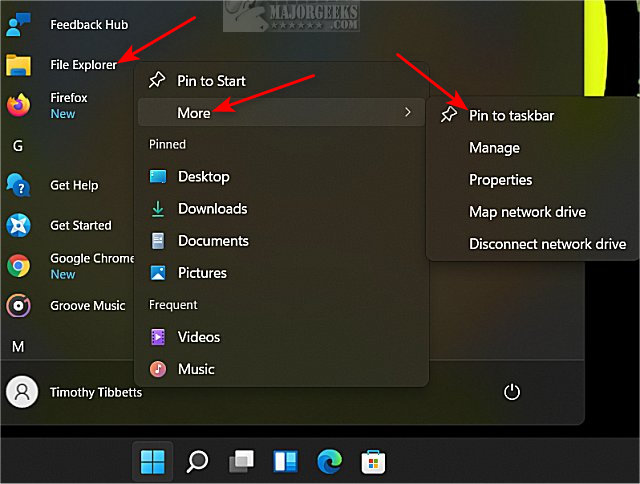This screenshot has width=640, height=484.
Task: Click the Downloads arrow icon
Action: (158, 209)
